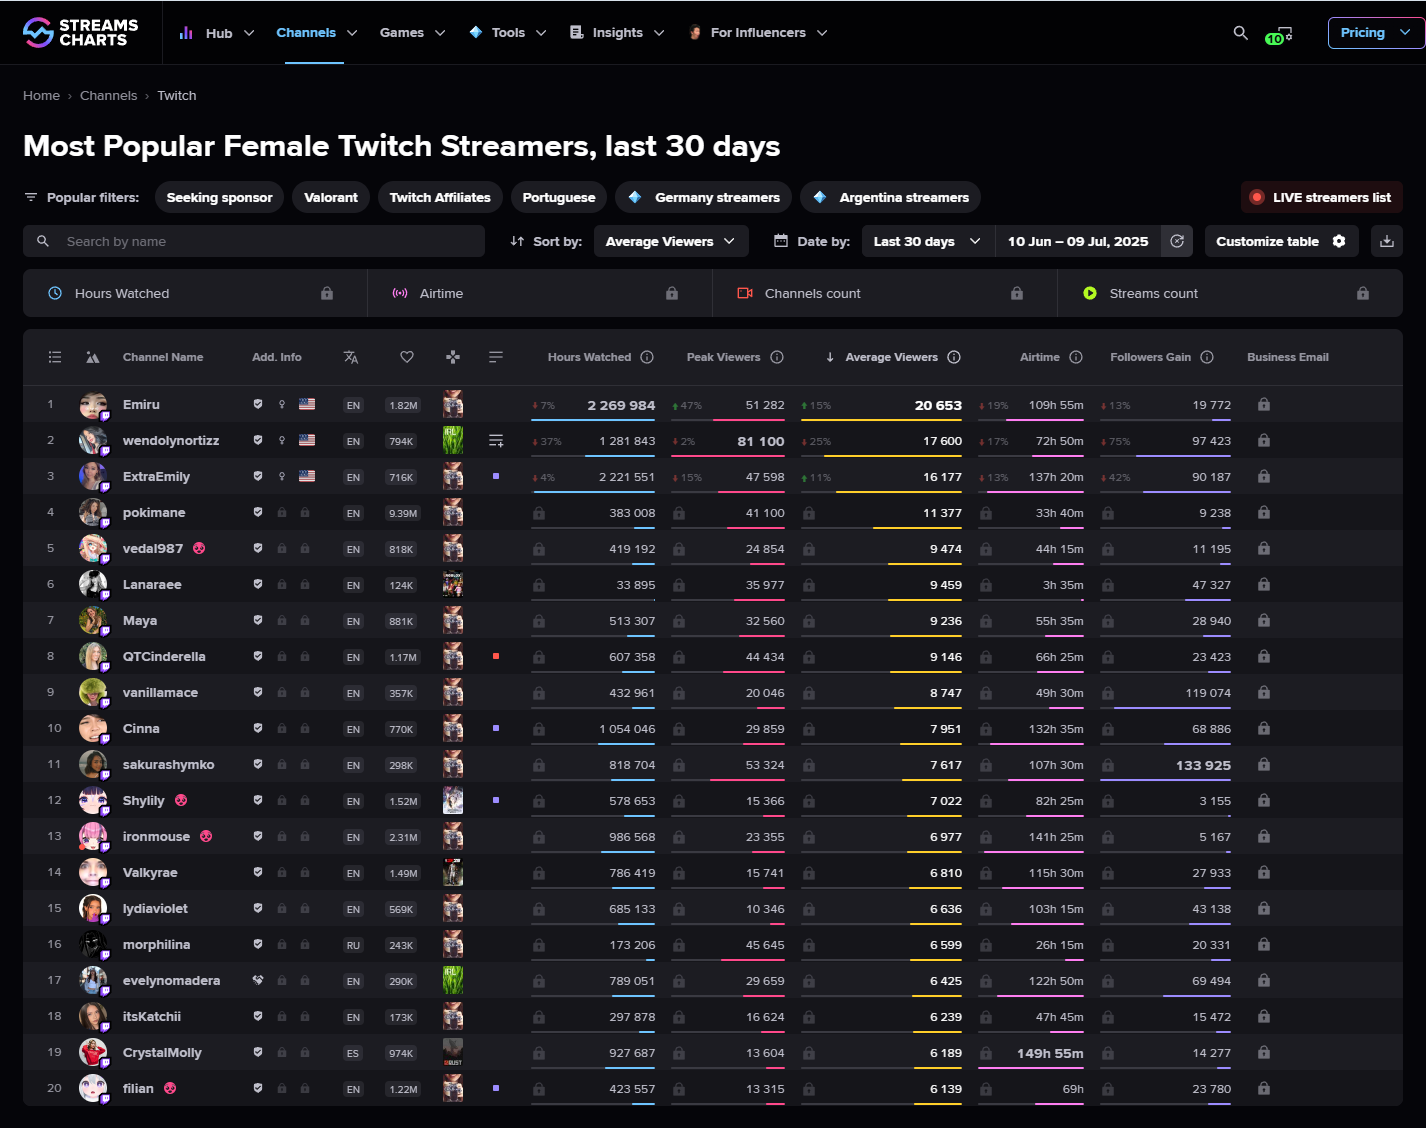This screenshot has width=1426, height=1128.
Task: Apply the Valorant filter
Action: (x=331, y=197)
